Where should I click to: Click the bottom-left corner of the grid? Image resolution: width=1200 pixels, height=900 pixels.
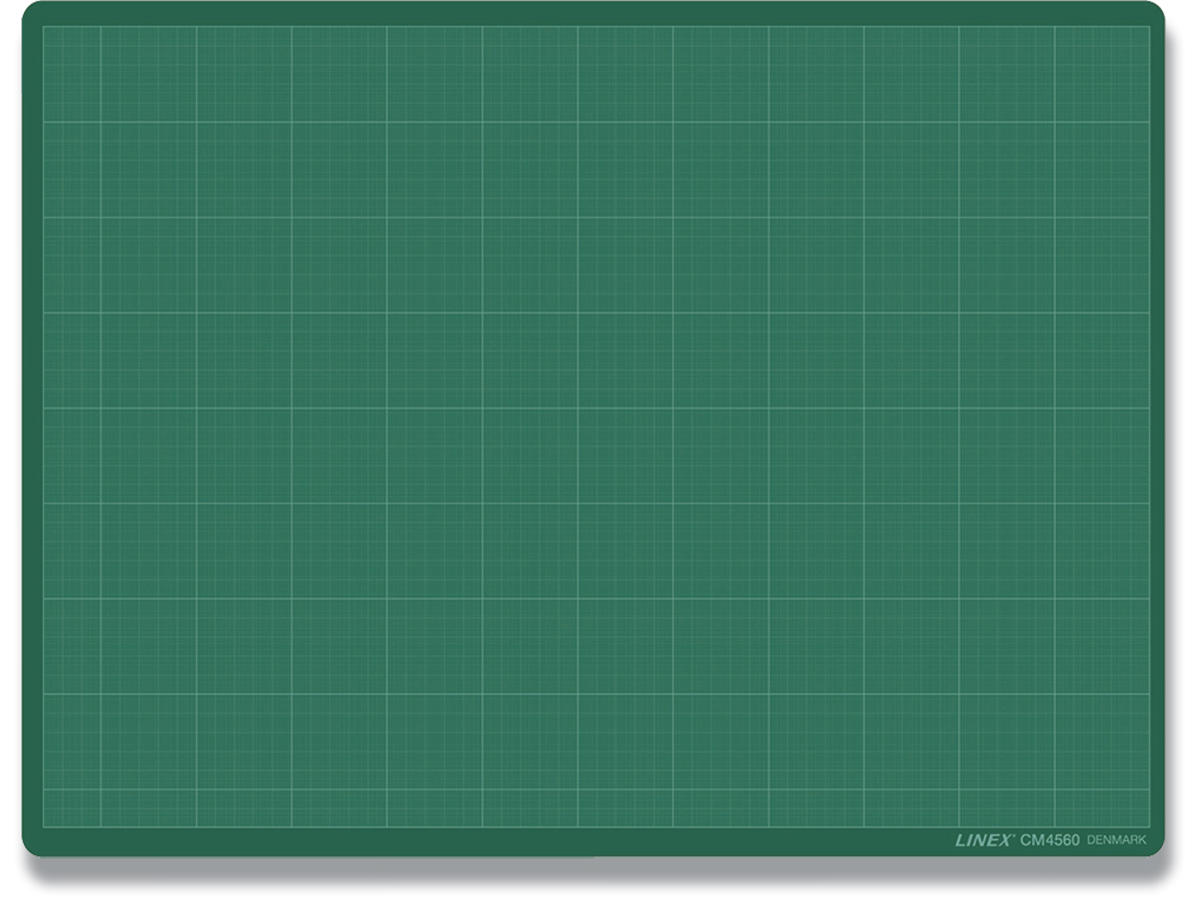tap(43, 827)
